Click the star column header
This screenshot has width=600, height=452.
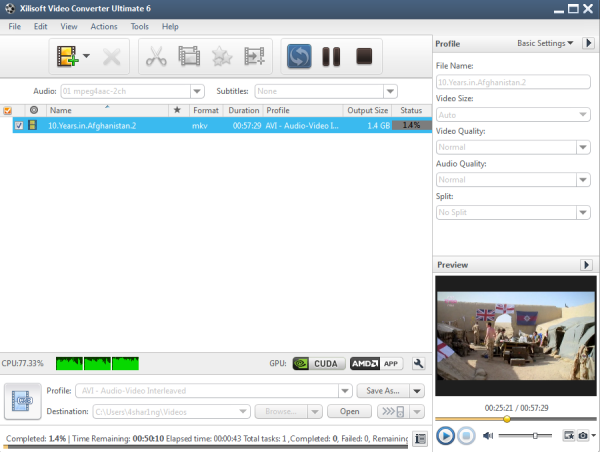[177, 110]
